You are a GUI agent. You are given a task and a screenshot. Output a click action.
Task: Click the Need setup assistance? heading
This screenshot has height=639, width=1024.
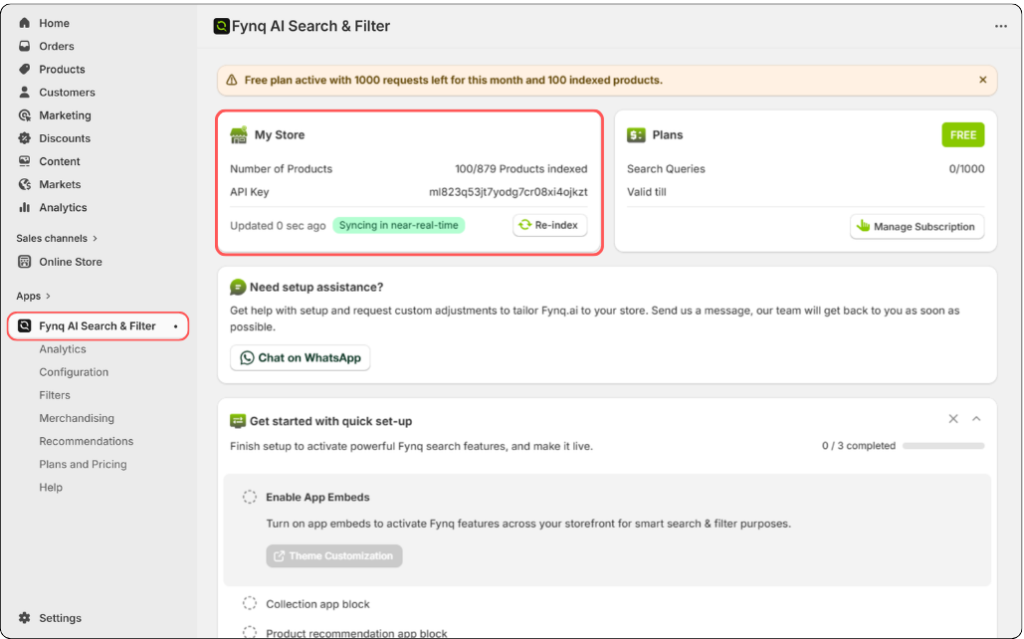[316, 287]
